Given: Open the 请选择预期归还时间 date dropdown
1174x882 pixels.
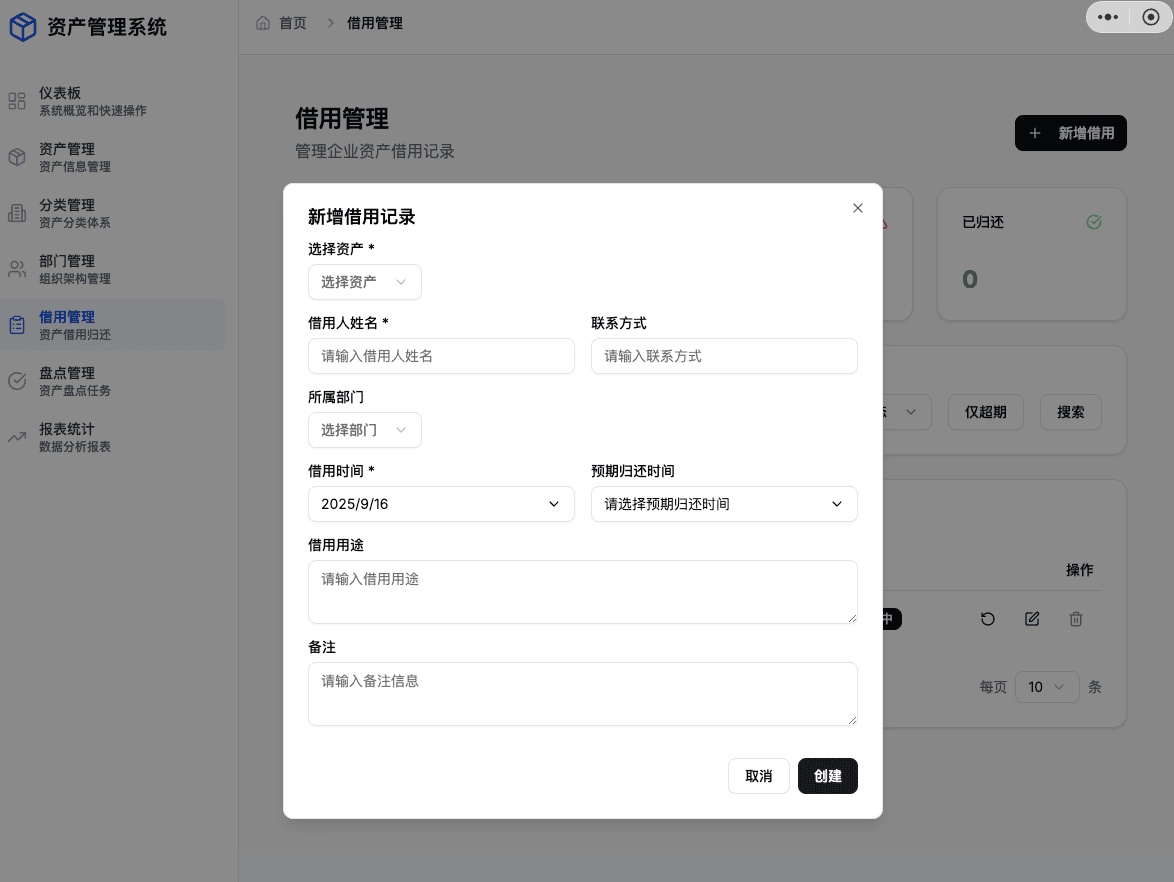Looking at the screenshot, I should pos(724,504).
